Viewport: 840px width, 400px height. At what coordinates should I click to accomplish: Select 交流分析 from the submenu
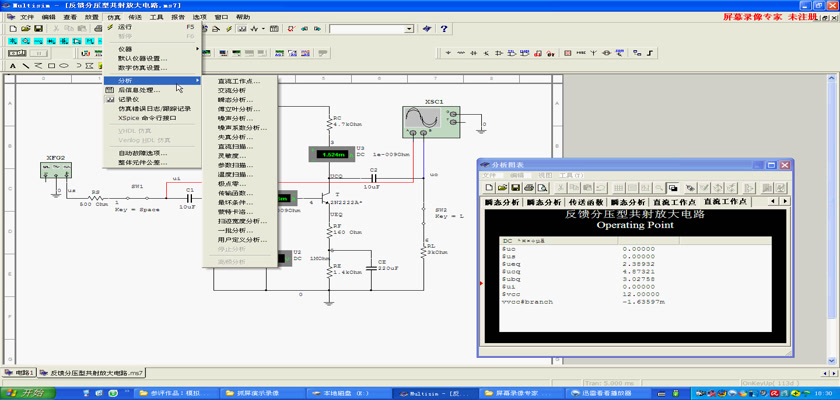coord(239,90)
